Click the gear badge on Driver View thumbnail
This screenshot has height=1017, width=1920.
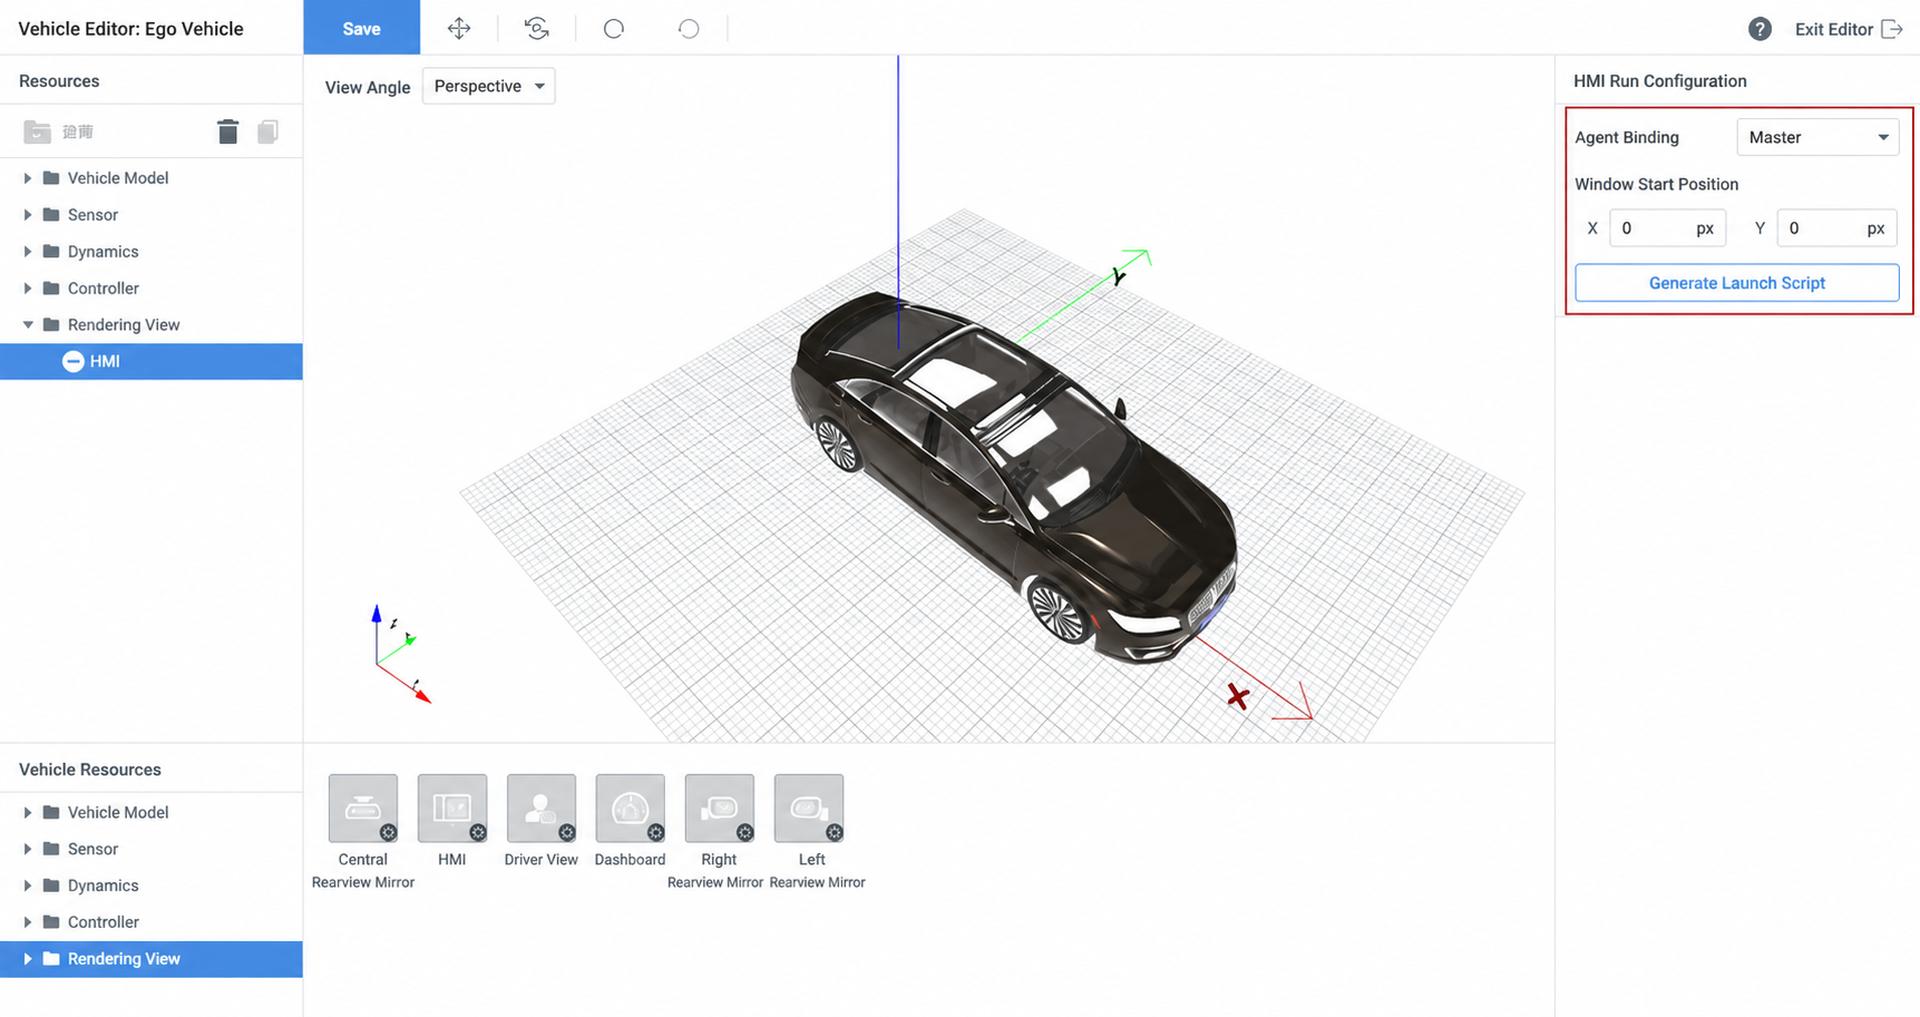pyautogui.click(x=567, y=833)
